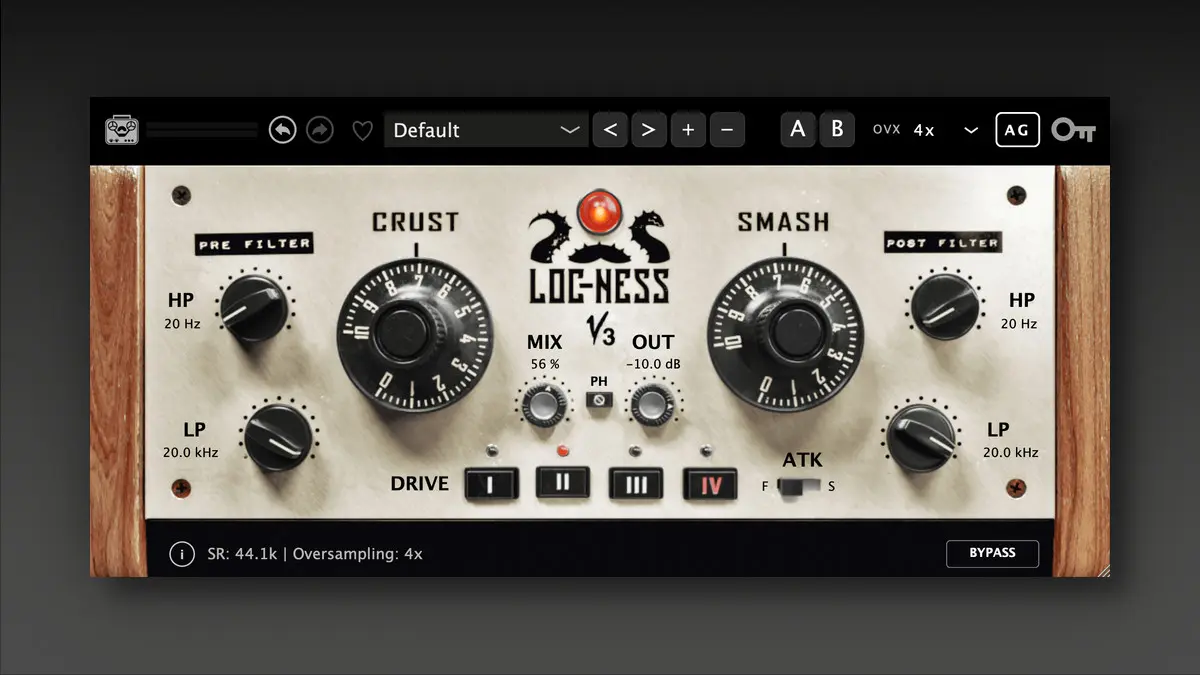This screenshot has width=1200, height=675.
Task: Click the post filter 20.0 kHz value
Action: pyautogui.click(x=1011, y=452)
